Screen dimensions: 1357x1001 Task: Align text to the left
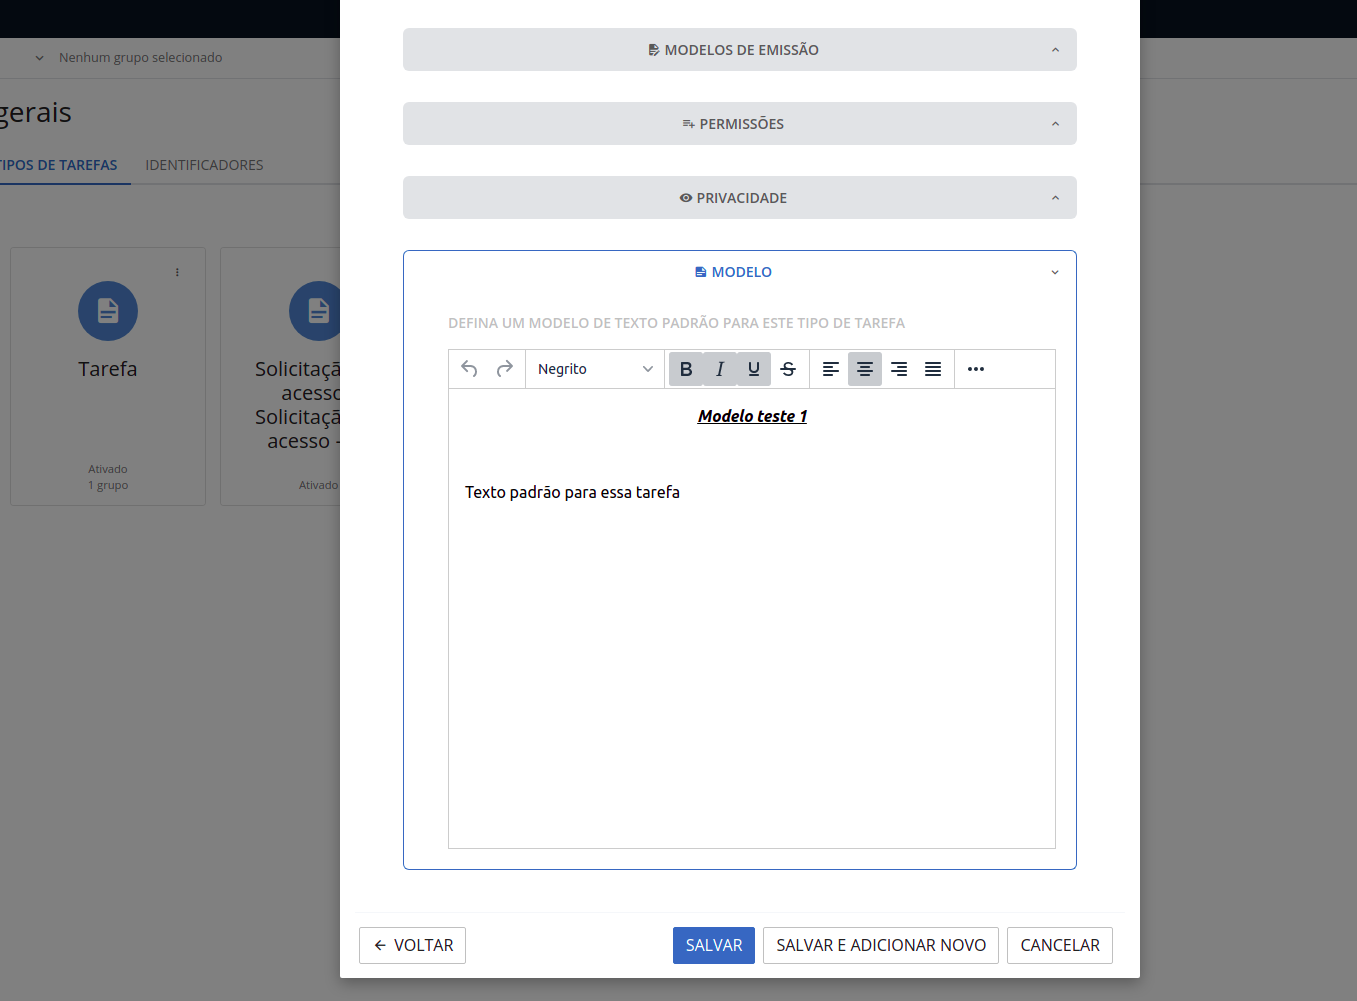(831, 369)
